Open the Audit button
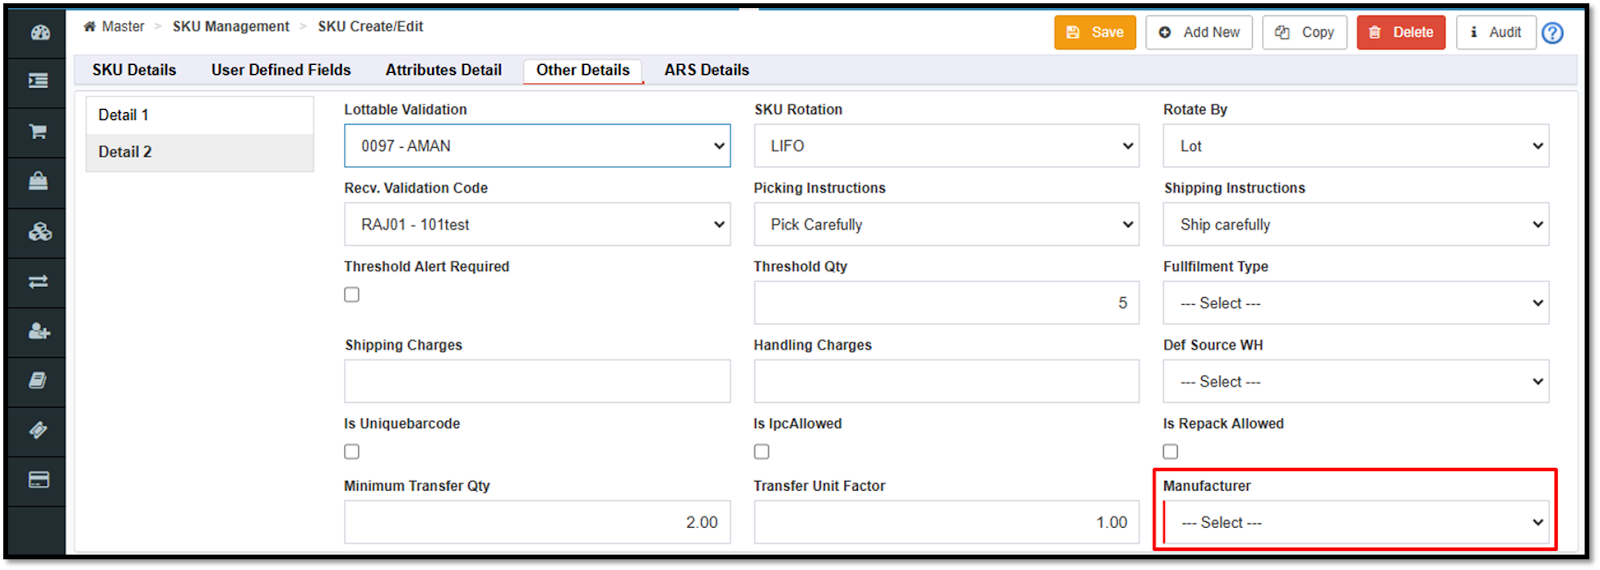This screenshot has height=570, width=1600. (1496, 32)
